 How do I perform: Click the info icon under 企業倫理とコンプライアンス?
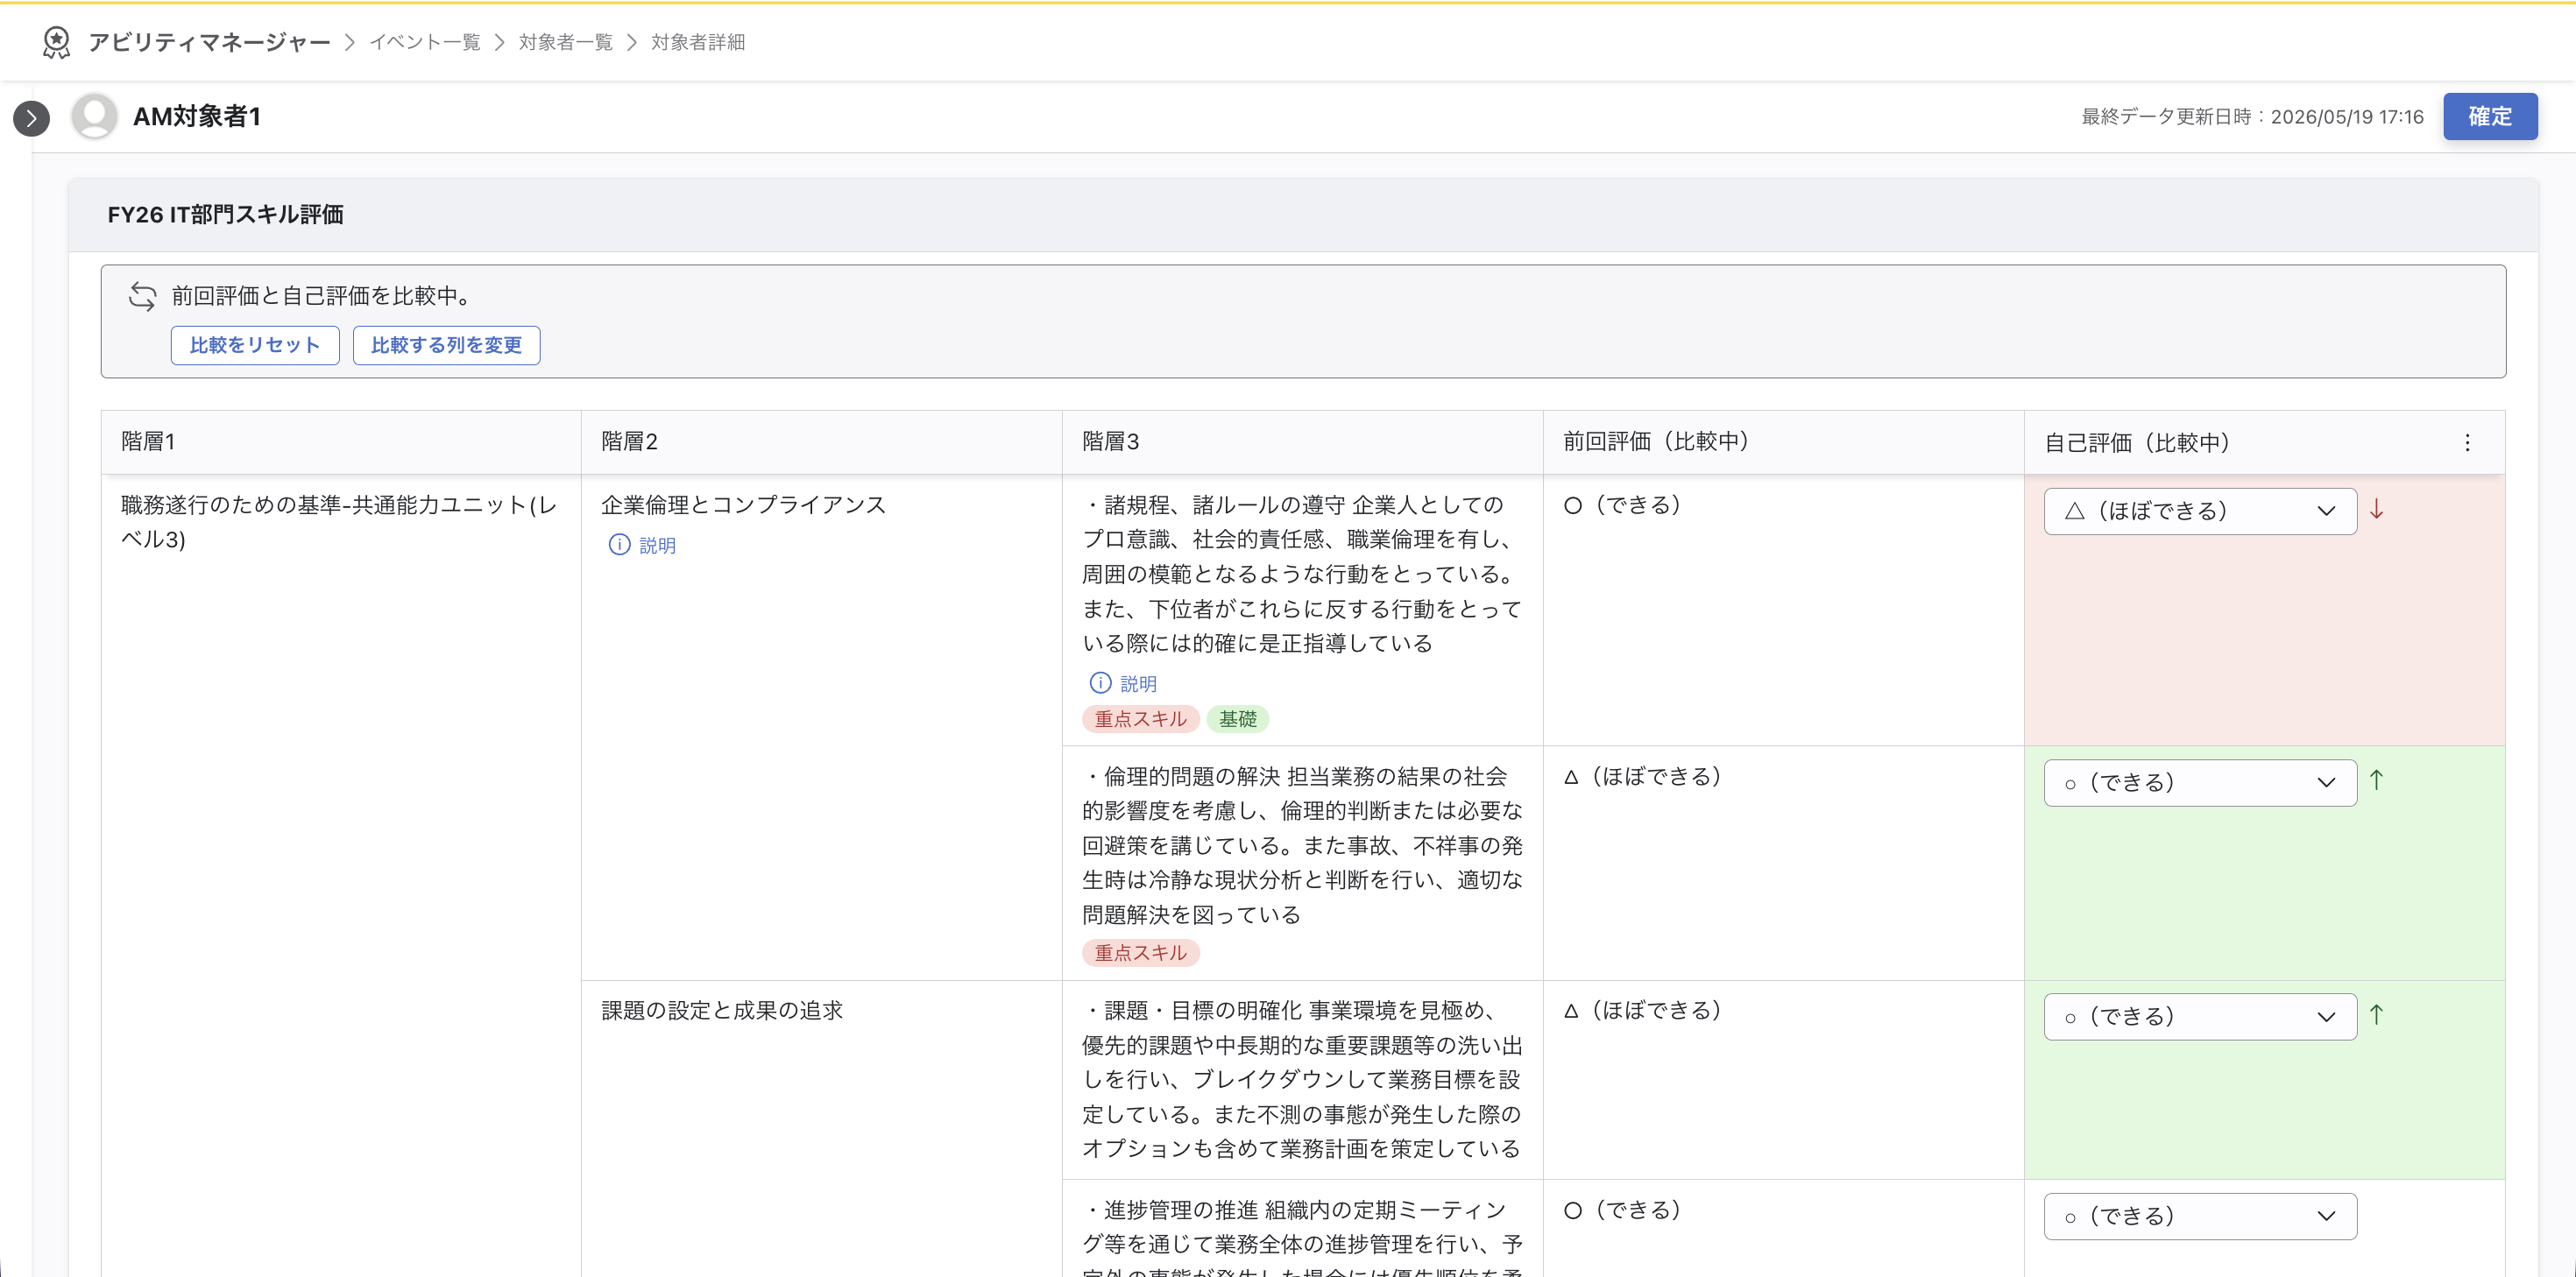click(619, 545)
